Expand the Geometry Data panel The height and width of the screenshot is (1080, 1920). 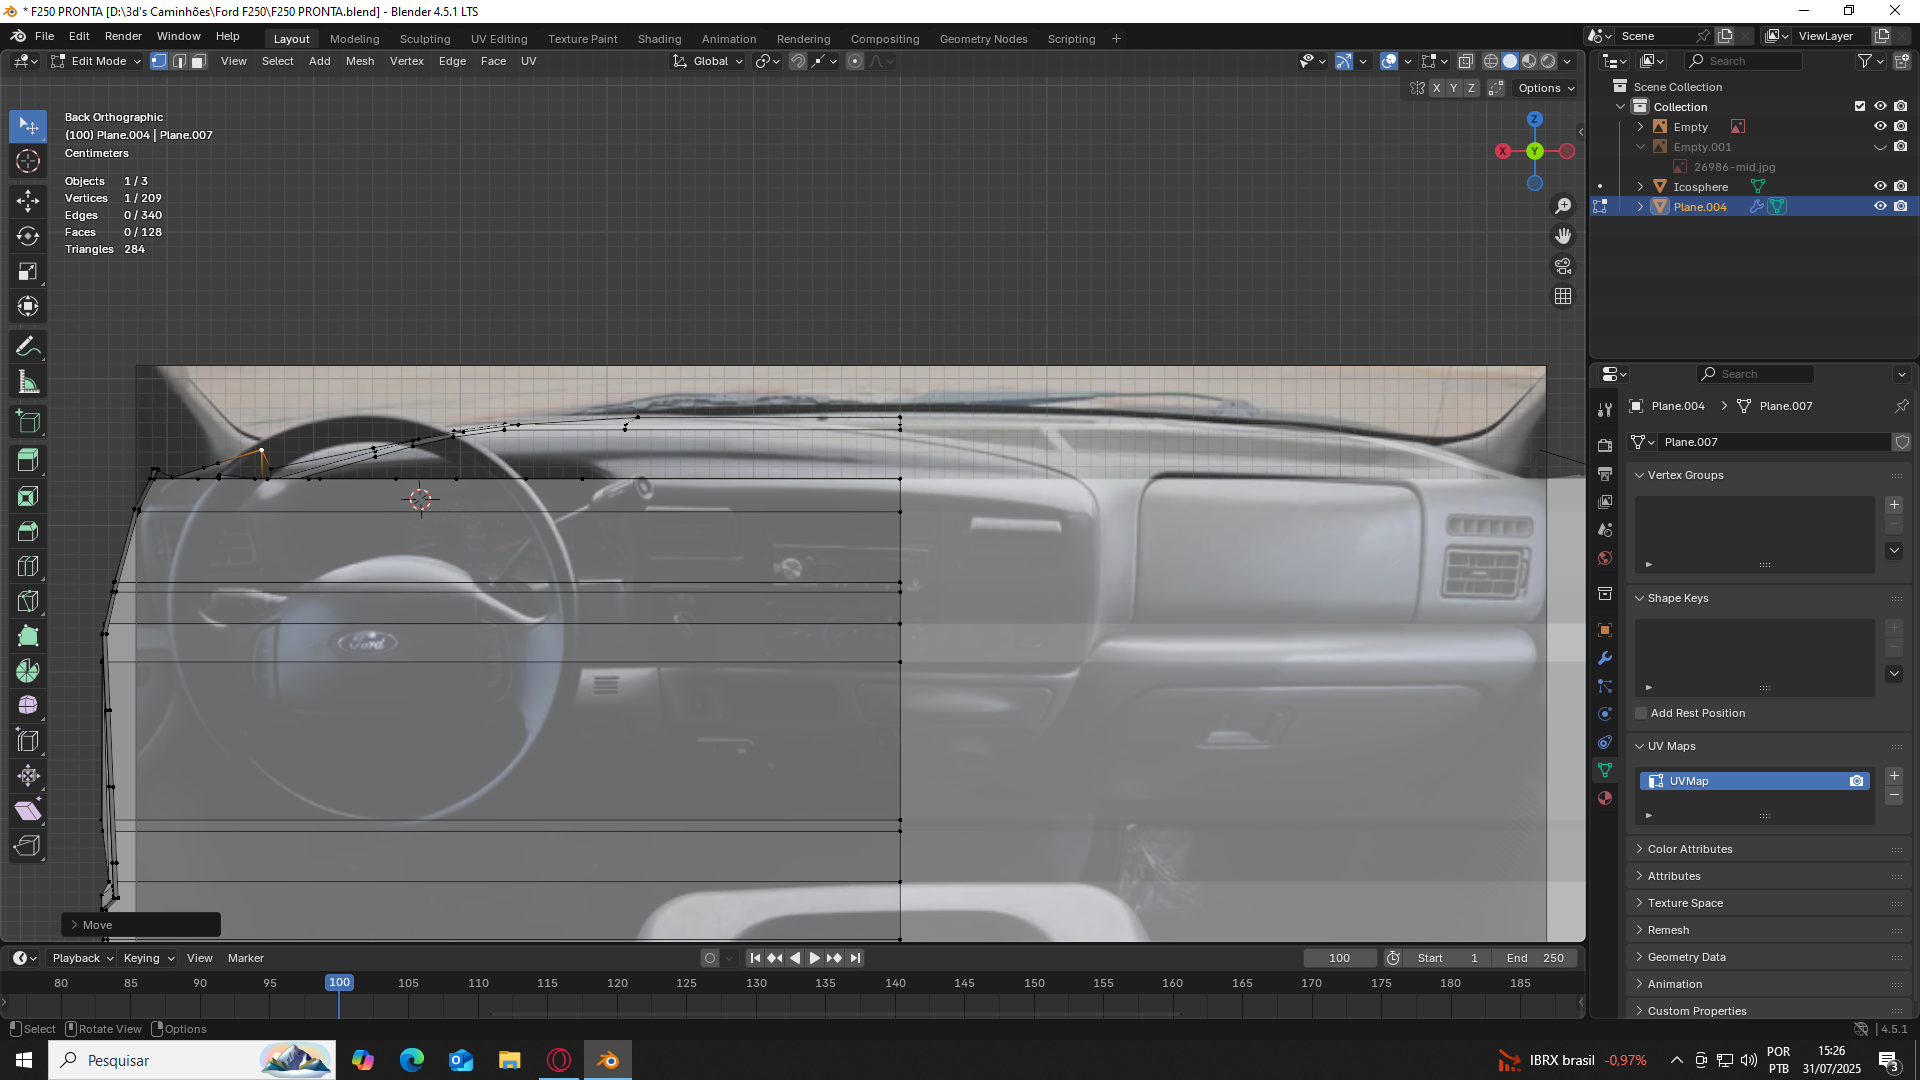1686,957
